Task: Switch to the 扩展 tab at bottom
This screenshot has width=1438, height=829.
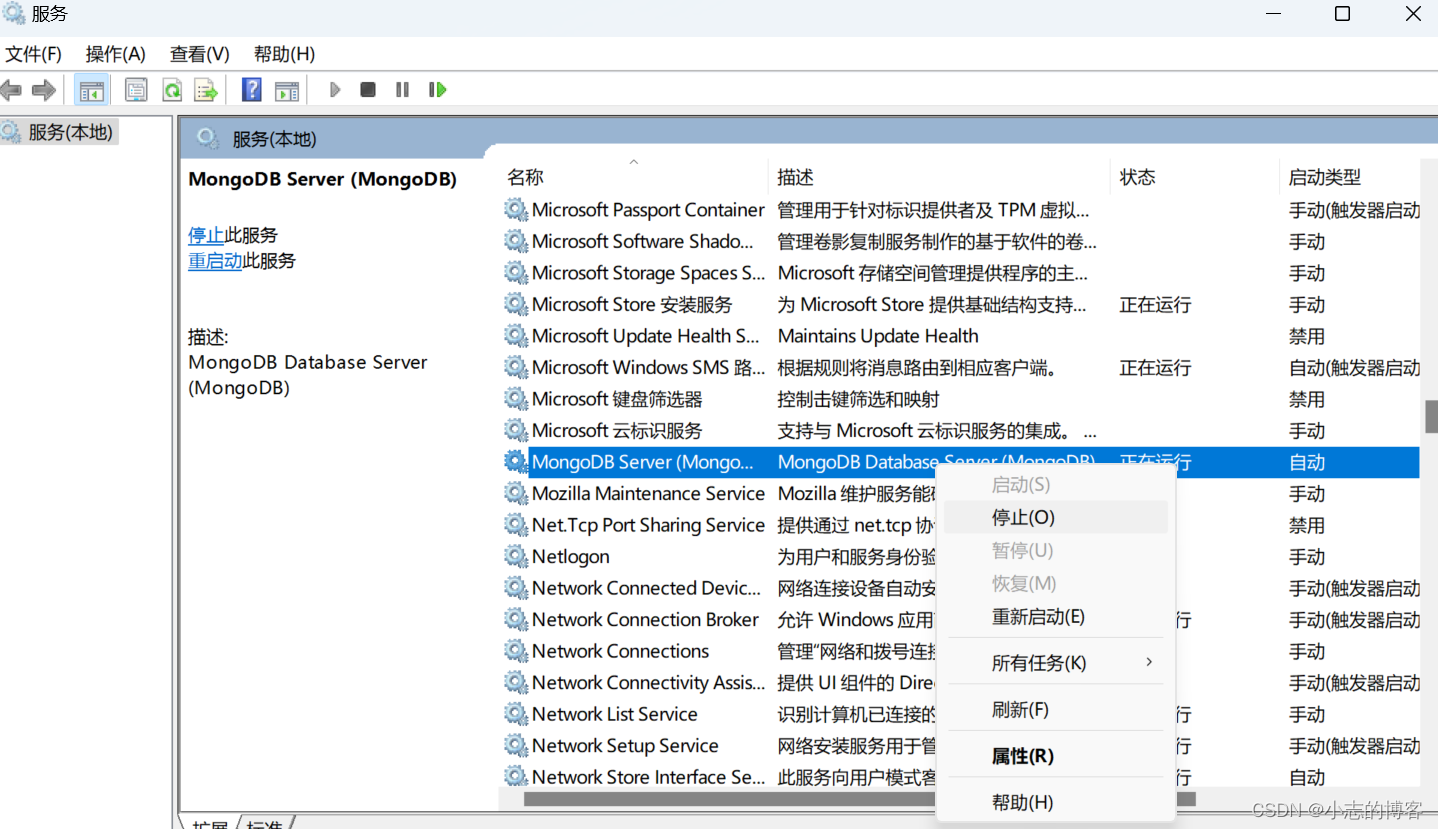Action: (210, 825)
